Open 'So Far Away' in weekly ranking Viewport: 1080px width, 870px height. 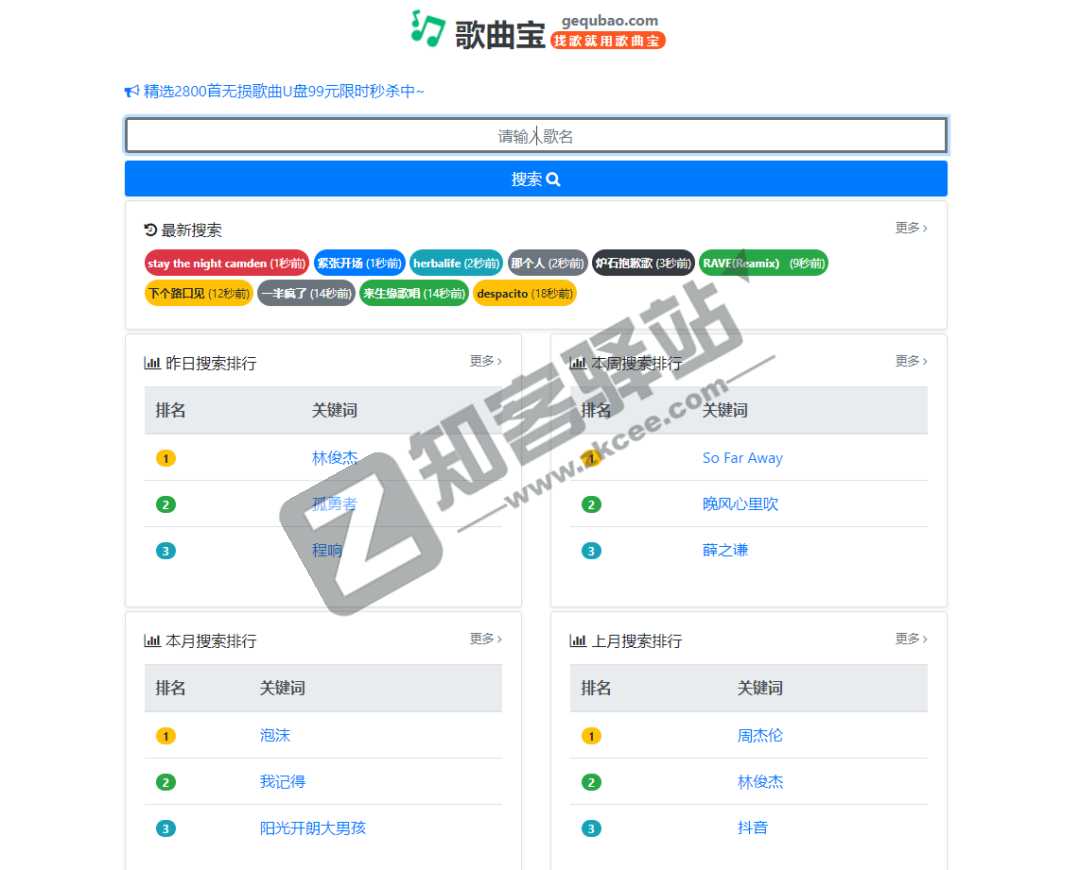(742, 458)
